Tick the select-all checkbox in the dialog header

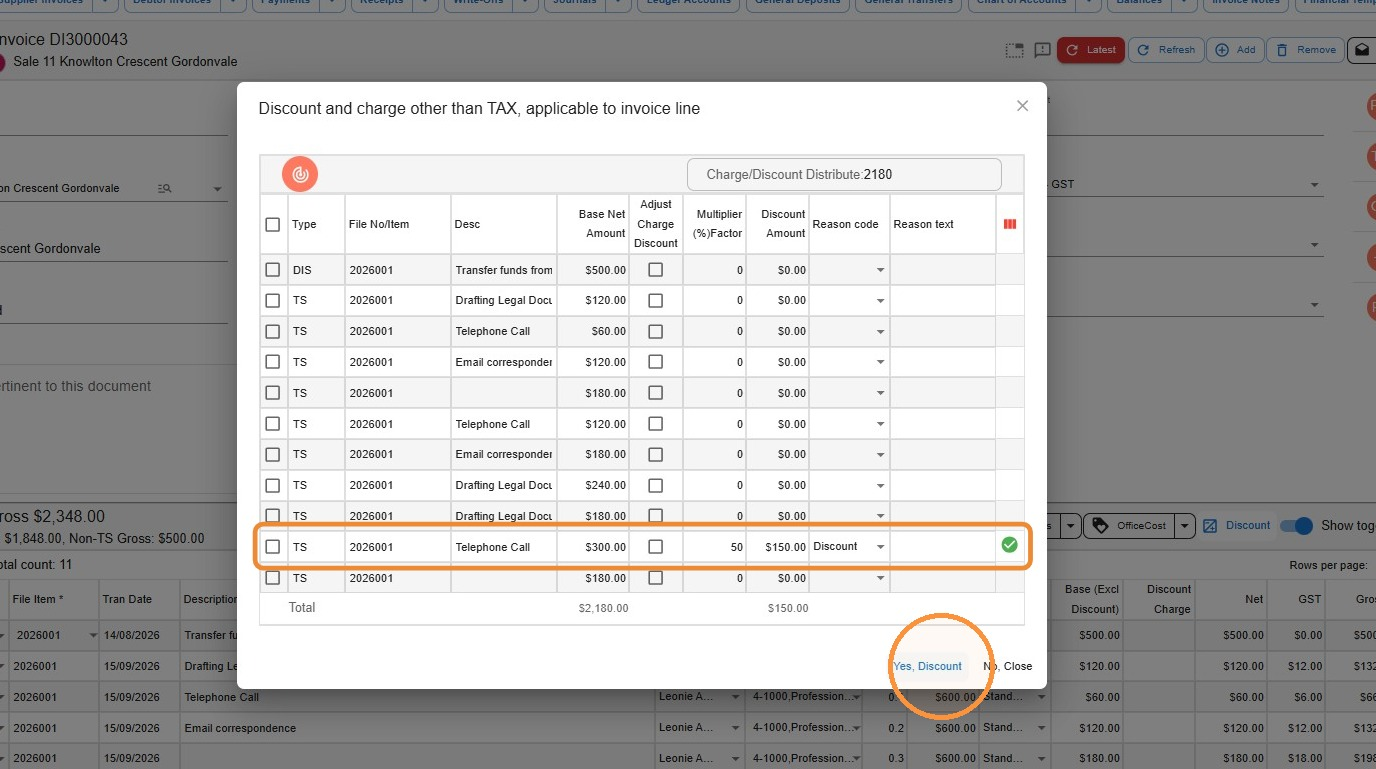[273, 224]
